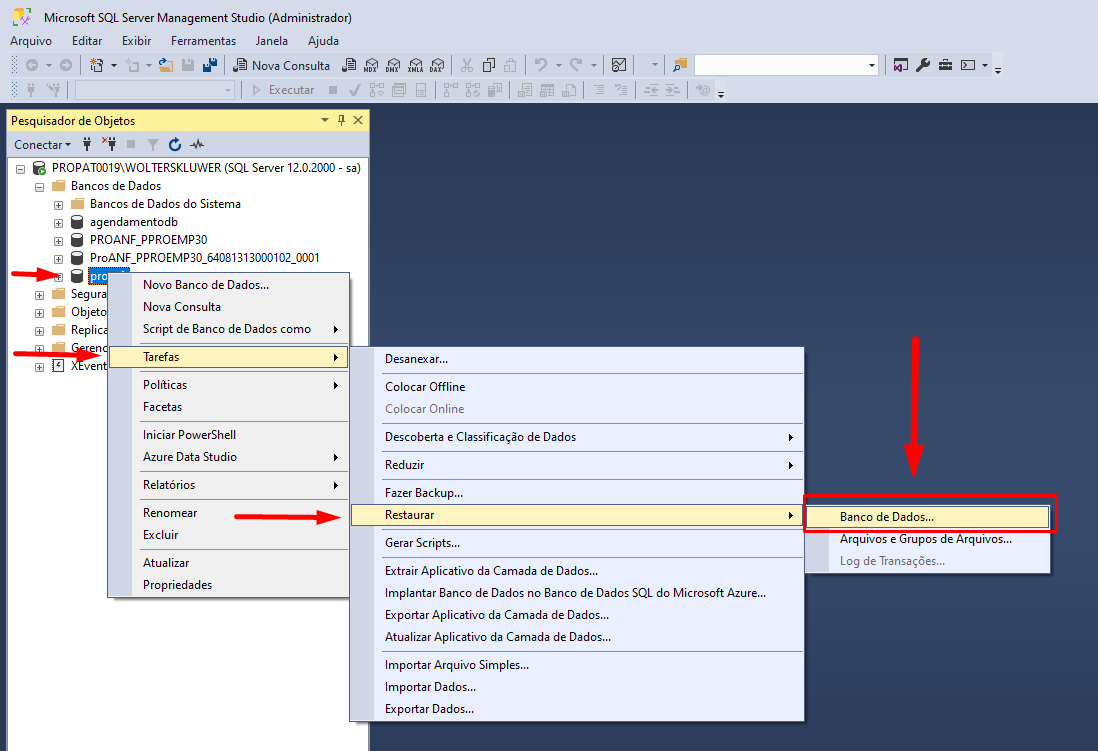The width and height of the screenshot is (1098, 751).
Task: Choose Iniciar PowerShell
Action: point(228,434)
